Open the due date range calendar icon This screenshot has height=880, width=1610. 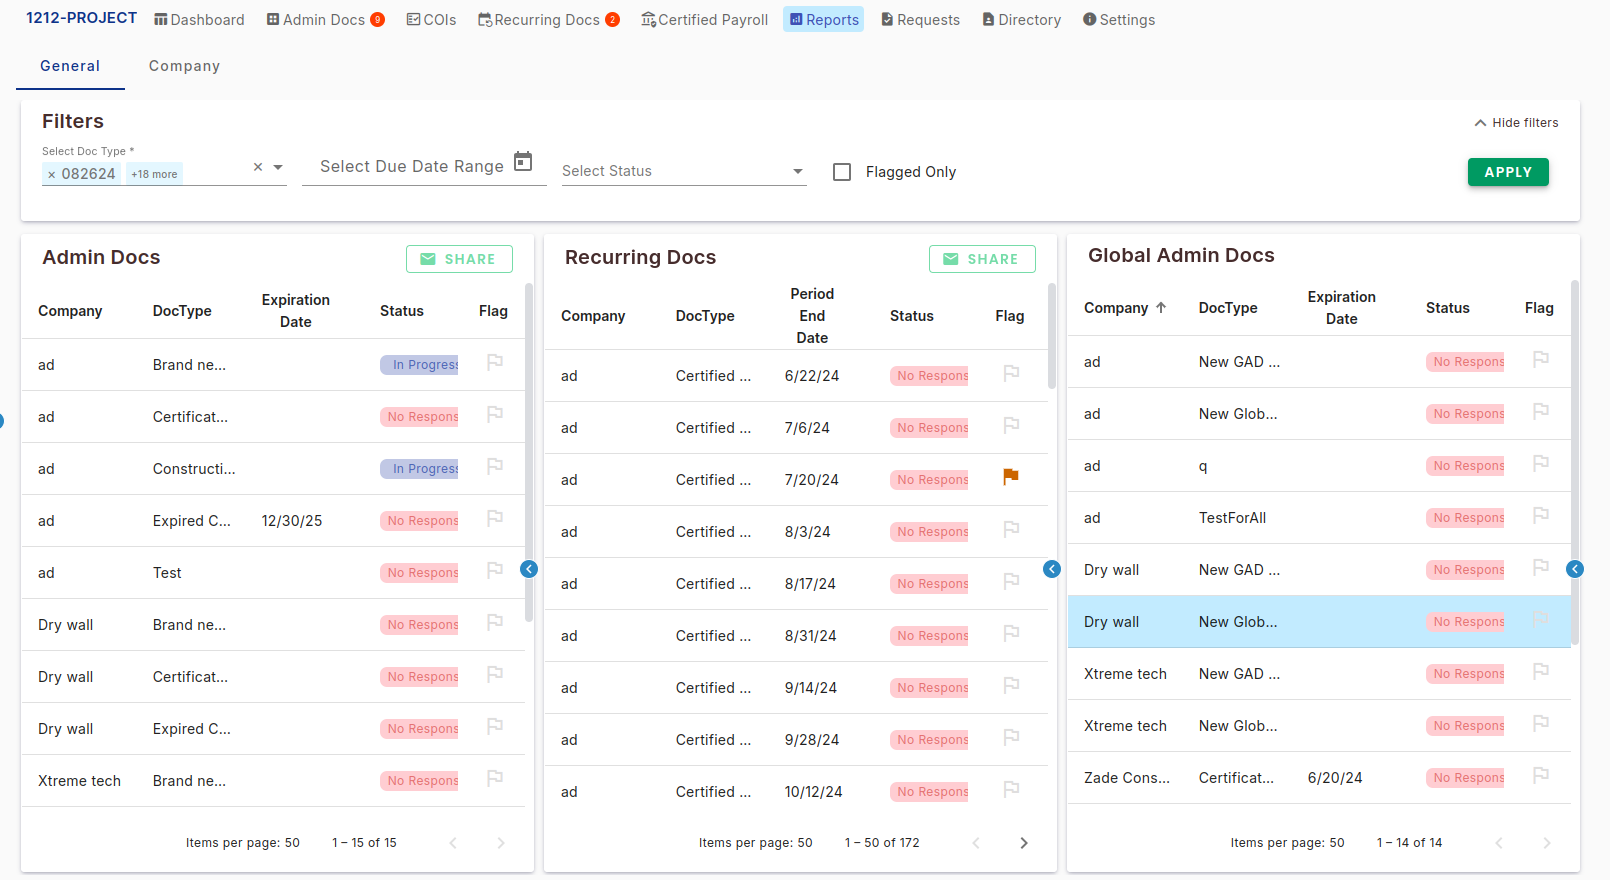tap(523, 162)
